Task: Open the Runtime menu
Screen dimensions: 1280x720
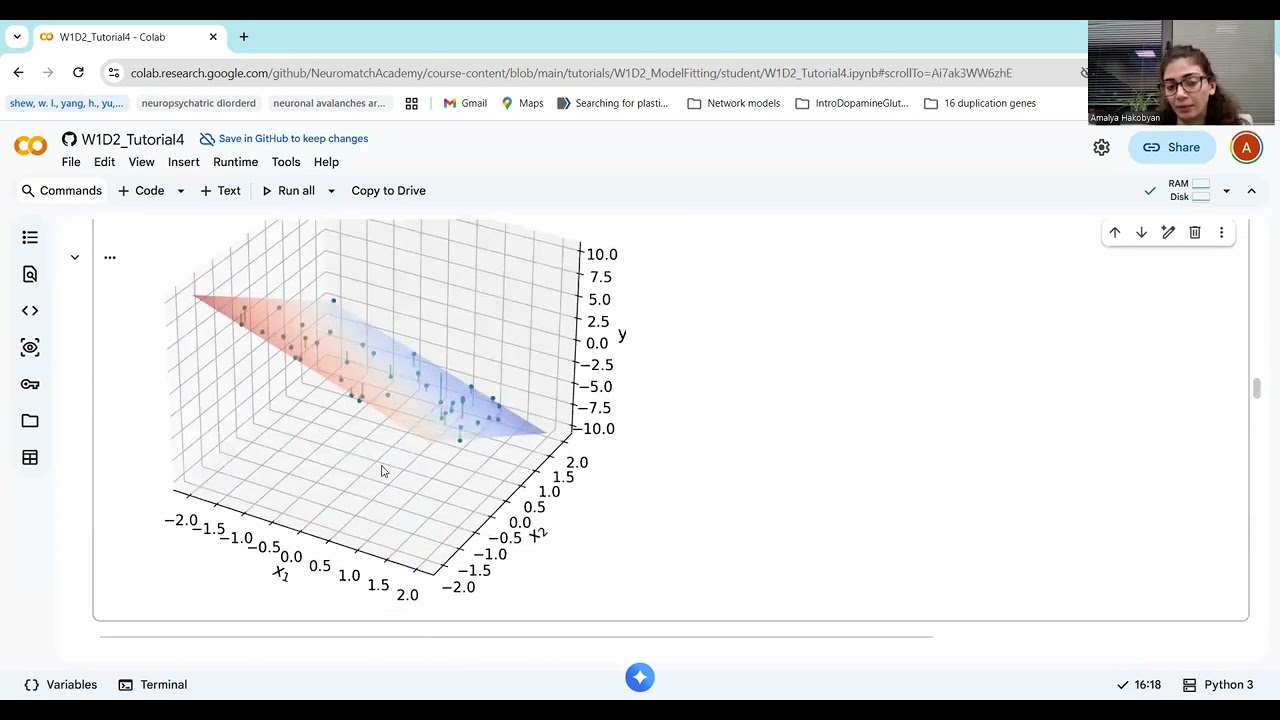Action: [235, 162]
